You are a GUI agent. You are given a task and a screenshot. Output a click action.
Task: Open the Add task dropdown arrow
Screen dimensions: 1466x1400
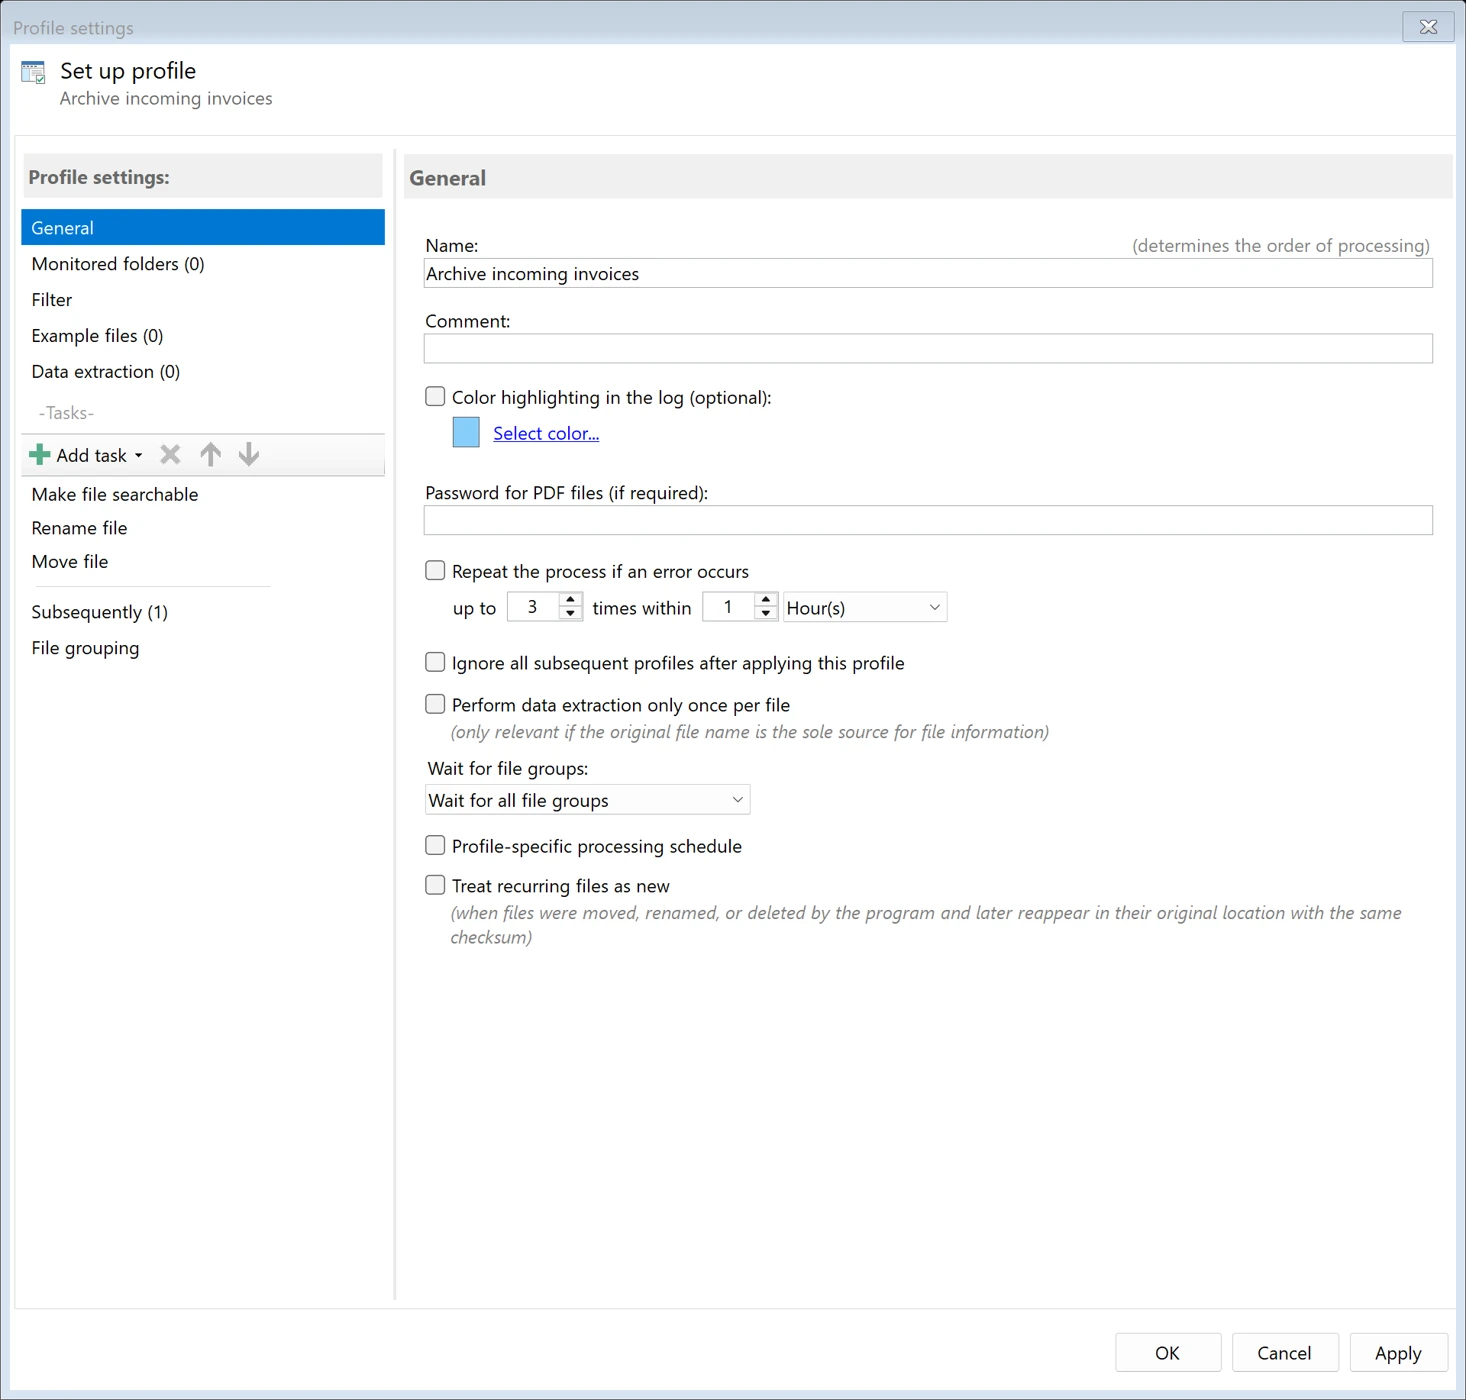click(x=139, y=456)
